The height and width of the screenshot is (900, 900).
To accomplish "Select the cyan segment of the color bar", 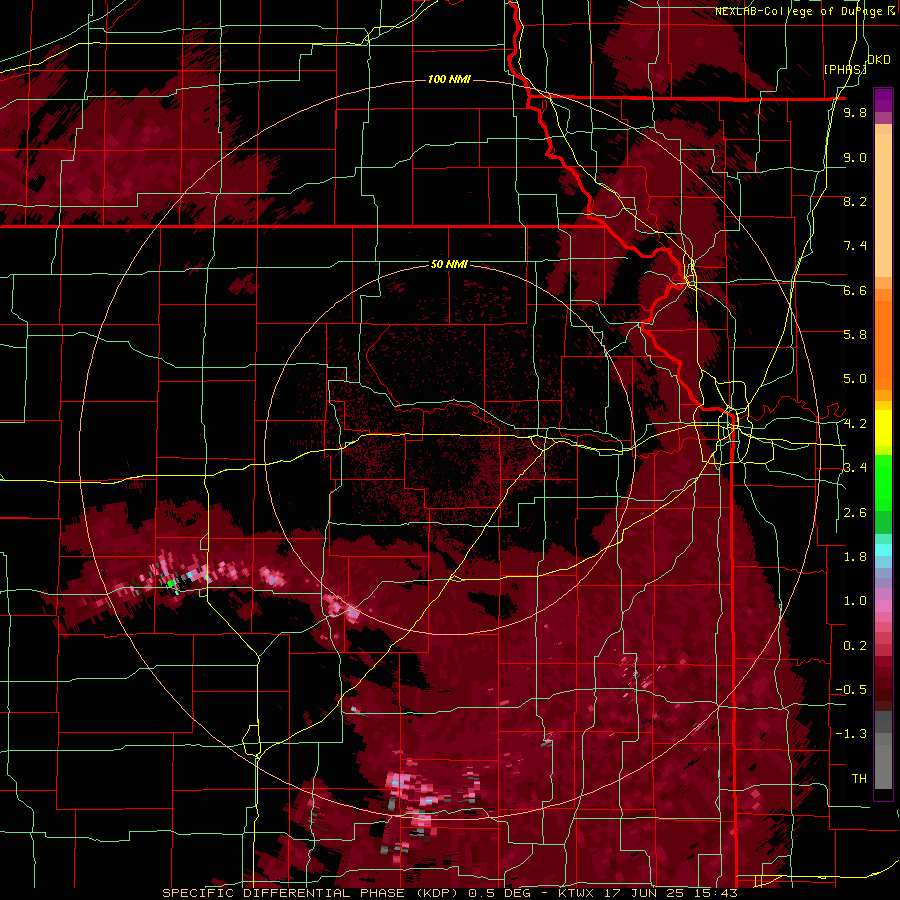I will point(883,550).
